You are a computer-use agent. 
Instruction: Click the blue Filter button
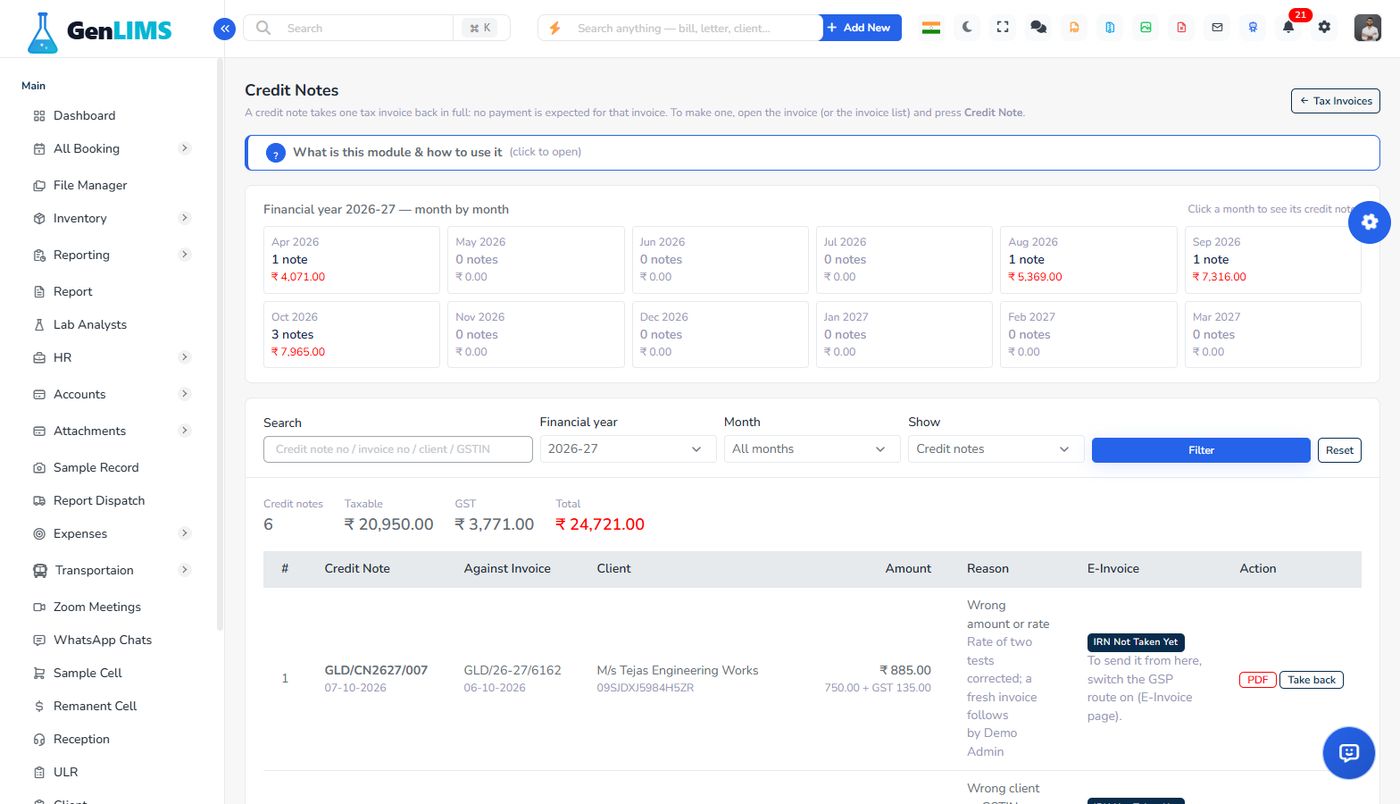point(1201,450)
